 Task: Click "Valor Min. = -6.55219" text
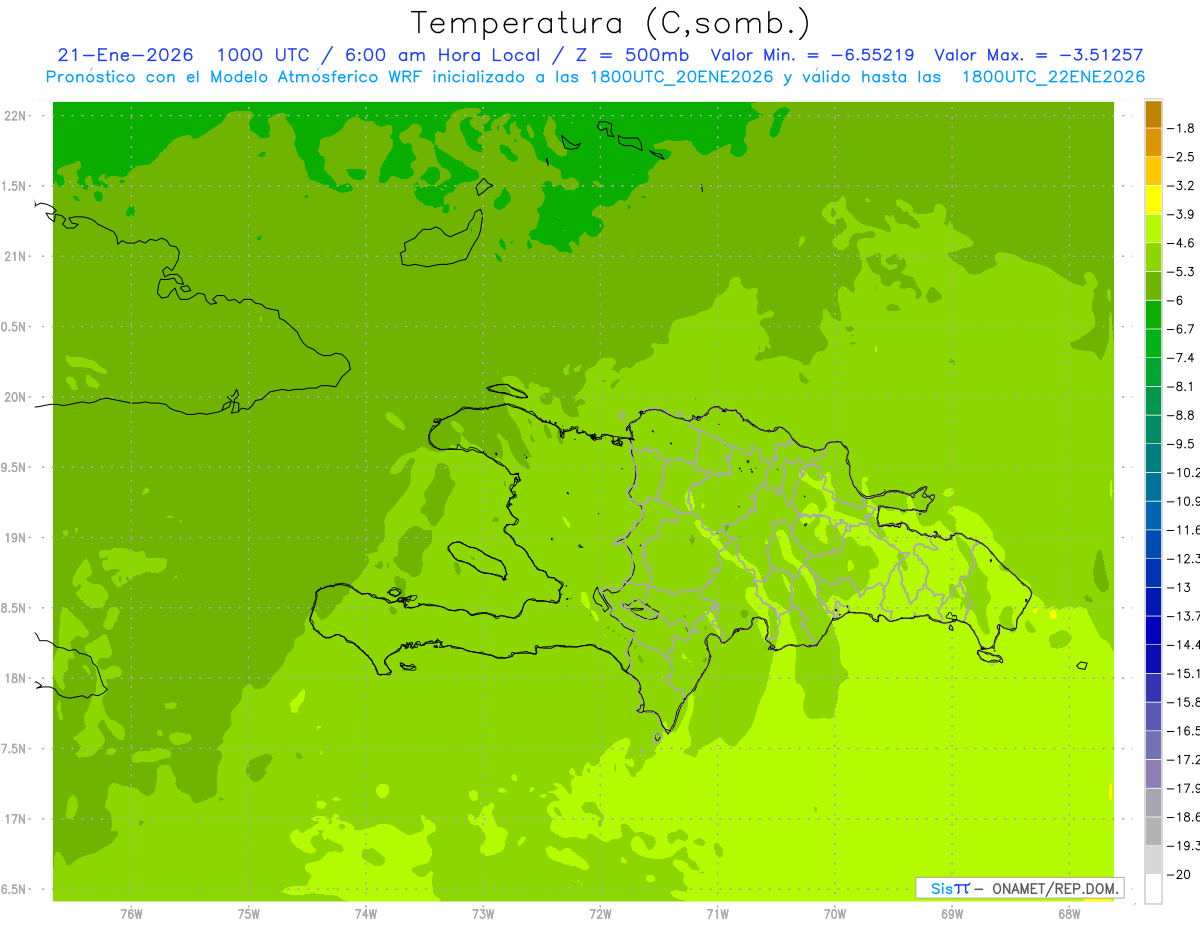tap(811, 55)
